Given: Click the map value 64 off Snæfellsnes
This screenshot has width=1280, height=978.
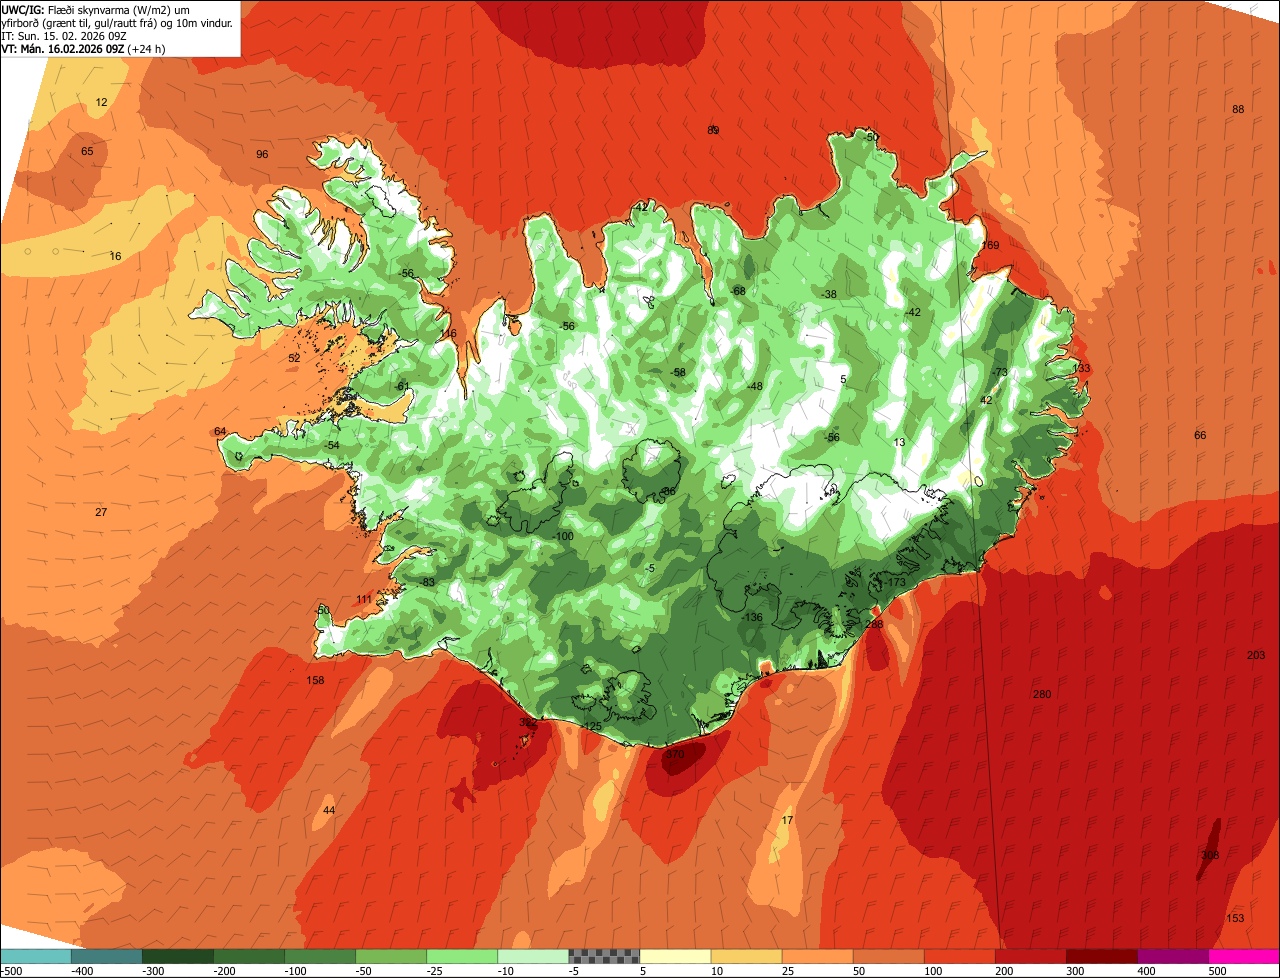Looking at the screenshot, I should 220,431.
